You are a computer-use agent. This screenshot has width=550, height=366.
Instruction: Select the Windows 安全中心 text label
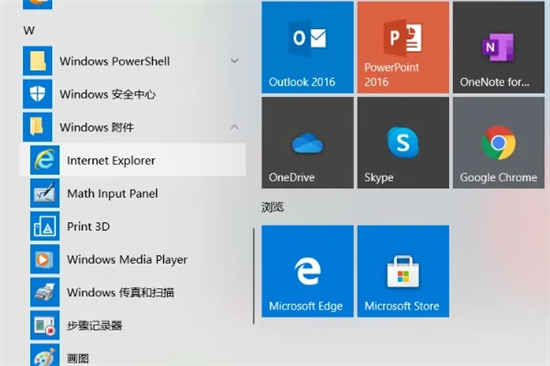(x=107, y=94)
